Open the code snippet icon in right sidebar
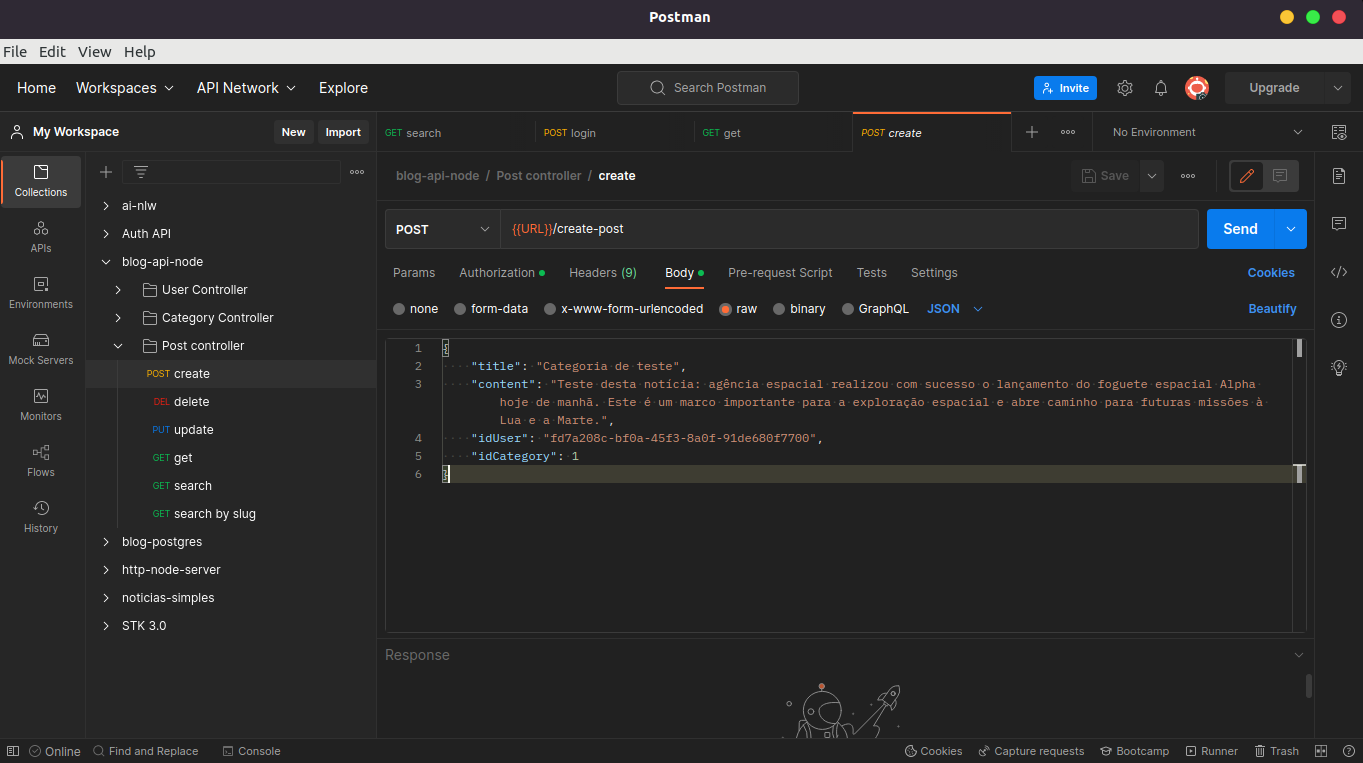Screen dimensions: 1363x763 [x=1339, y=272]
